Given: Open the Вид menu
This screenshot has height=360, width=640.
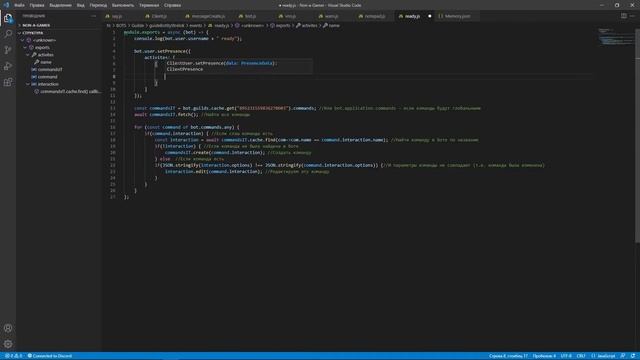Looking at the screenshot, I should tap(80, 5).
